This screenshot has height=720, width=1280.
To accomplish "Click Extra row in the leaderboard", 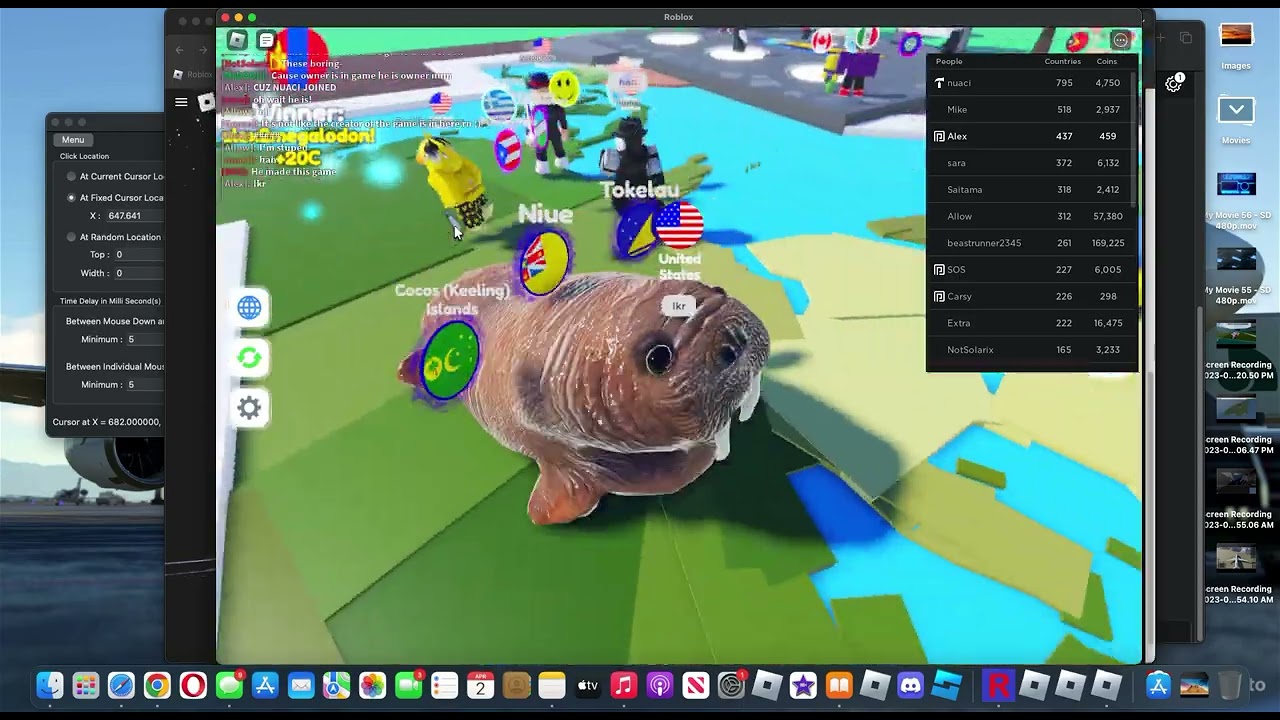I will 1030,323.
